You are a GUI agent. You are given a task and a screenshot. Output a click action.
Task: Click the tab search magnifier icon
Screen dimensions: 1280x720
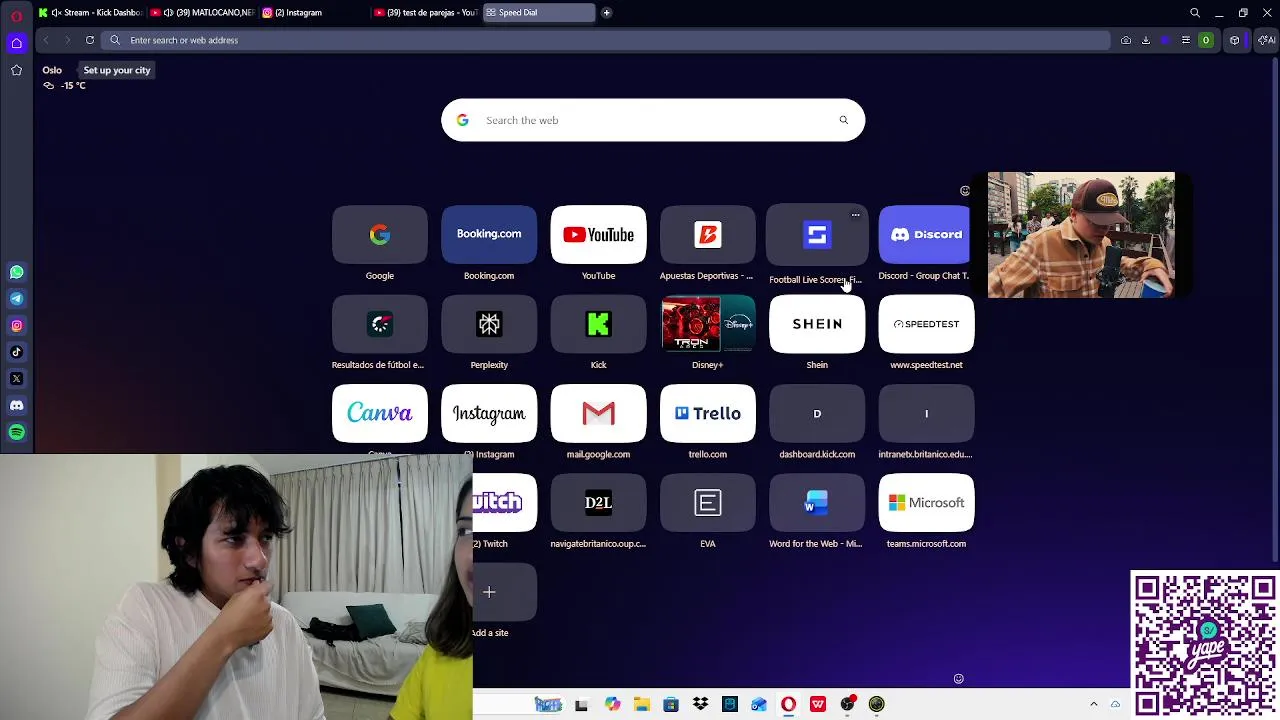[x=1195, y=13]
